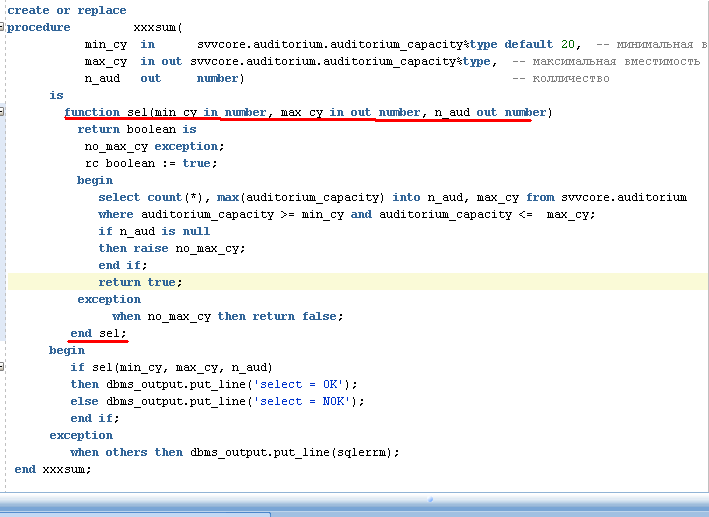709x517 pixels.
Task: Collapse the 'if sel(min_cy, max_cy, n_aud)' fold marker
Action: click(2, 367)
